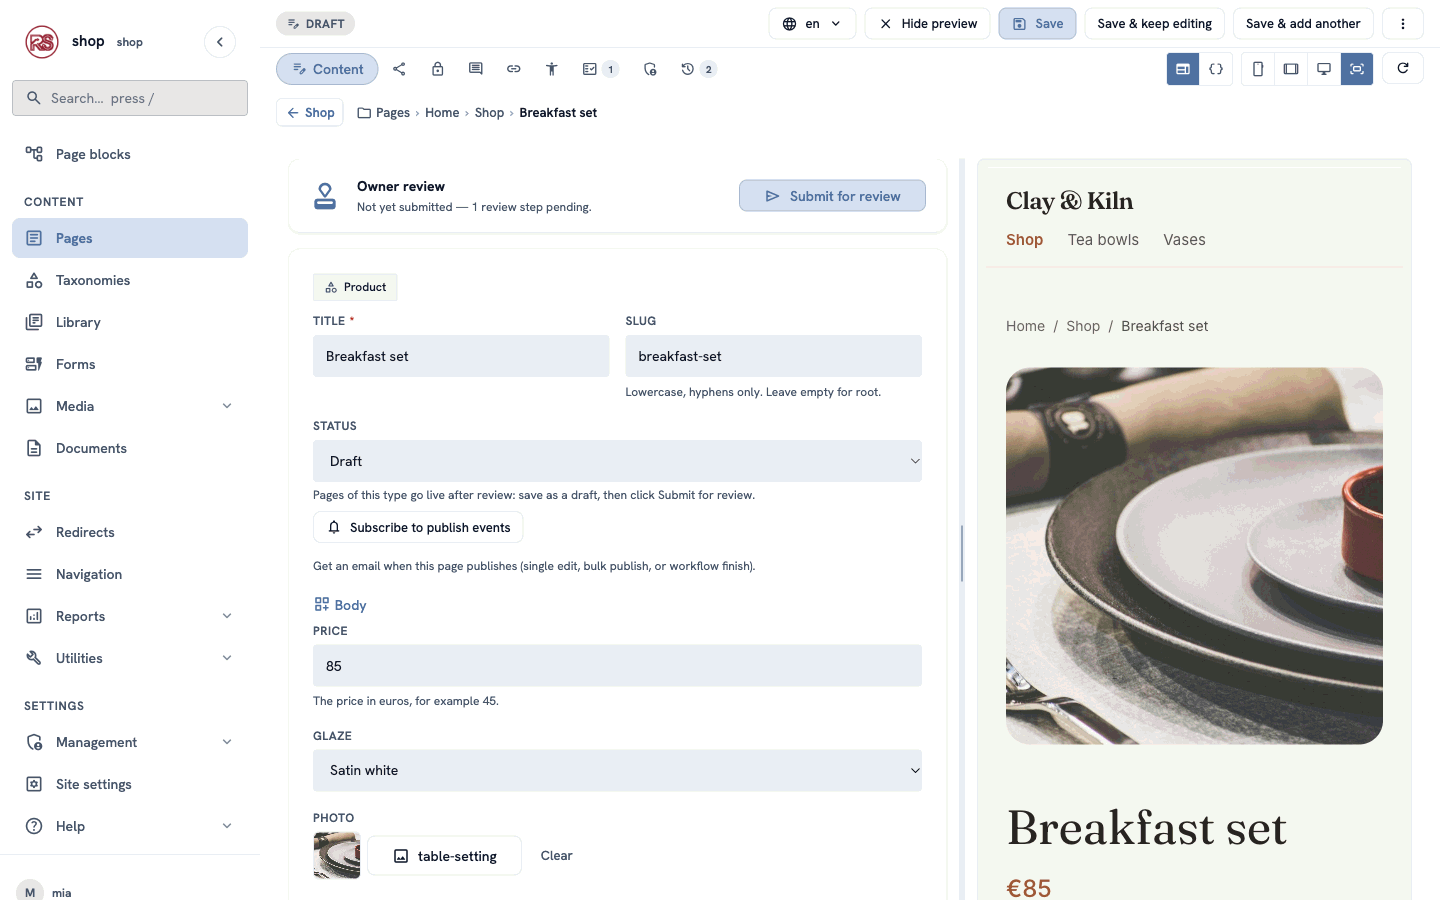The height and width of the screenshot is (900, 1440).
Task: Click the table-setting photo thumbnail
Action: (337, 856)
